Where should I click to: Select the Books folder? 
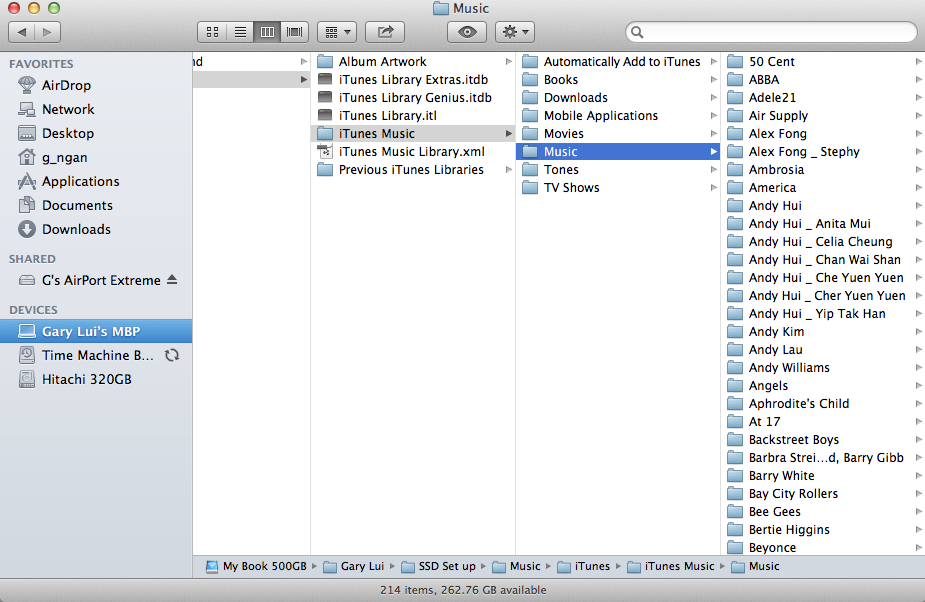point(618,80)
